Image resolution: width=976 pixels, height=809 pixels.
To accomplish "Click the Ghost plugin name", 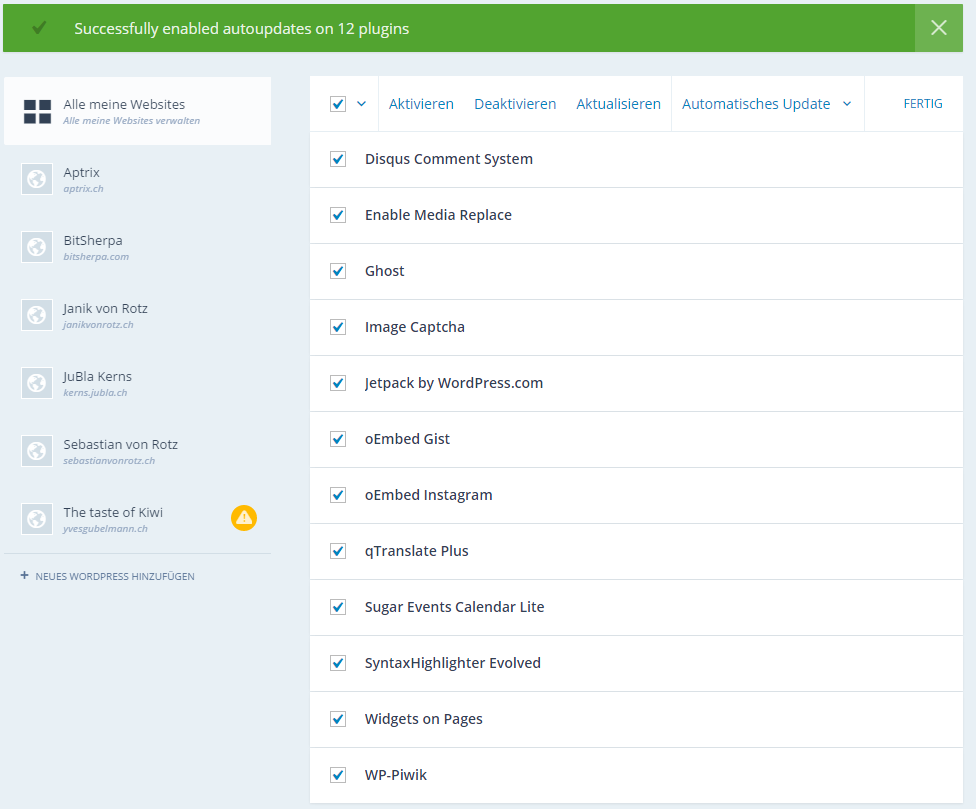I will 385,271.
